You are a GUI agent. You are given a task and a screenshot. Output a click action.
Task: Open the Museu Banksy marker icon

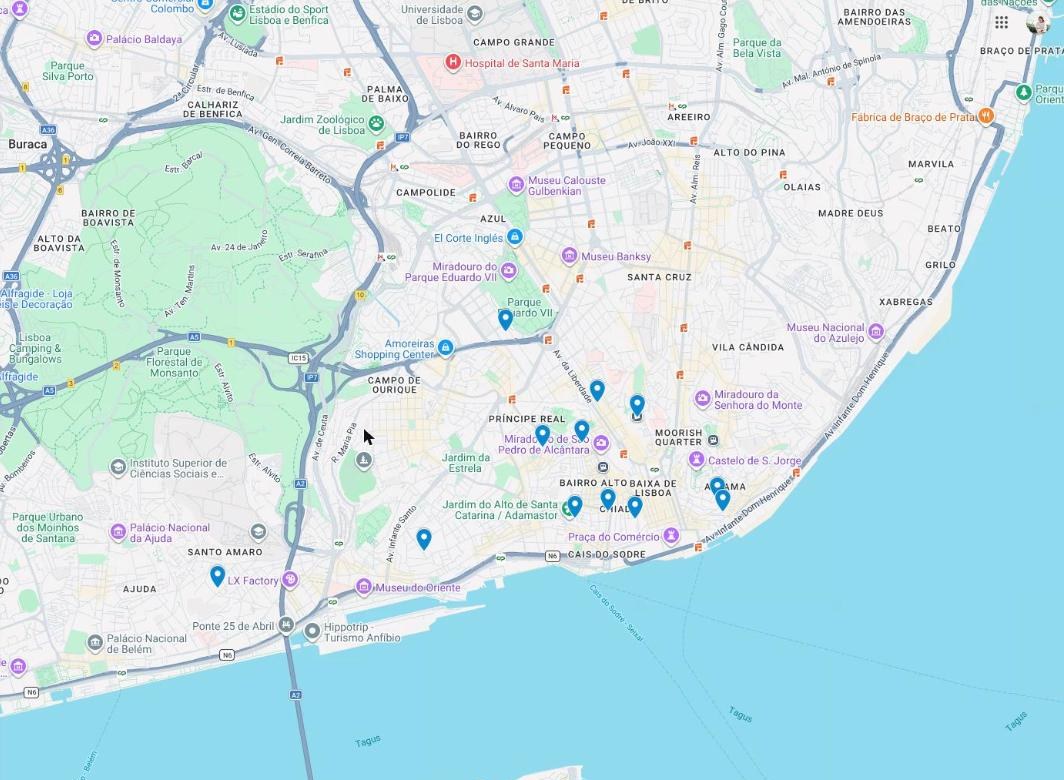click(569, 256)
